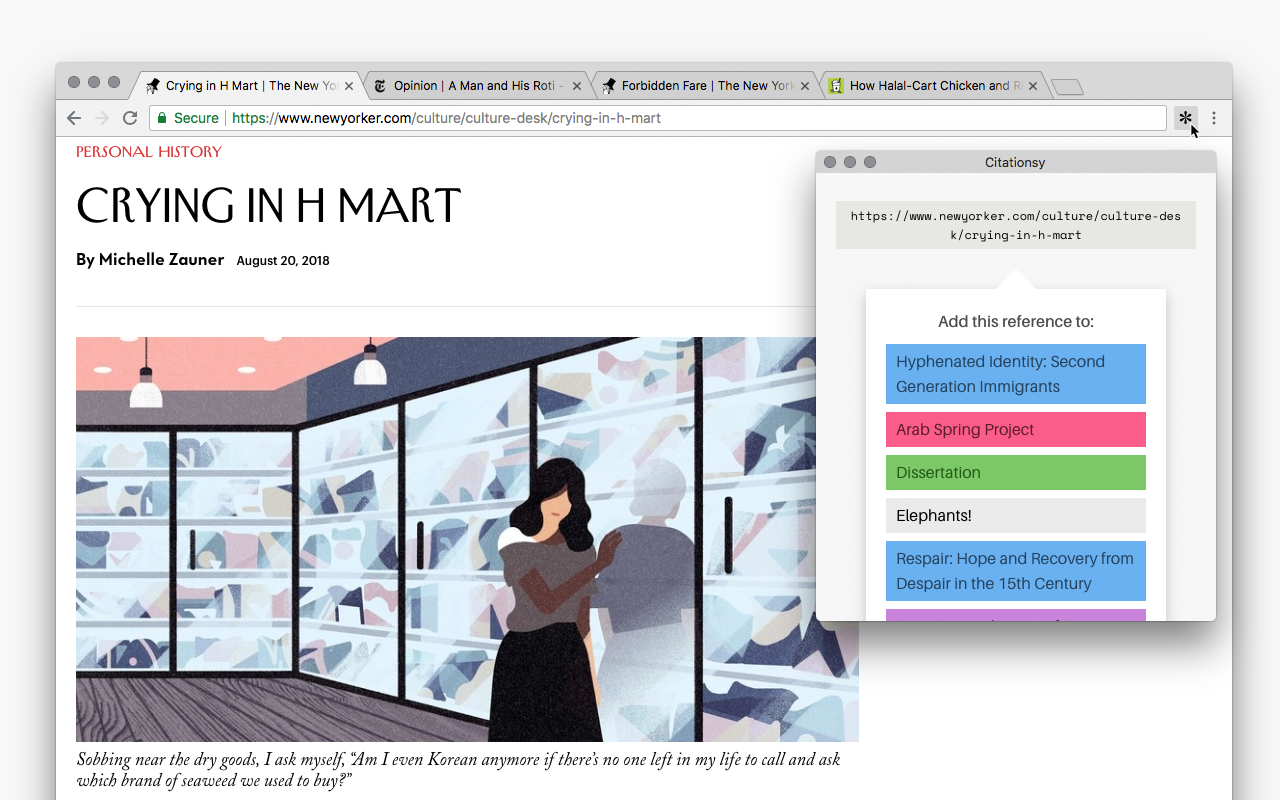Add reference to Hyphenated Identity project
1280x800 pixels.
(1015, 374)
